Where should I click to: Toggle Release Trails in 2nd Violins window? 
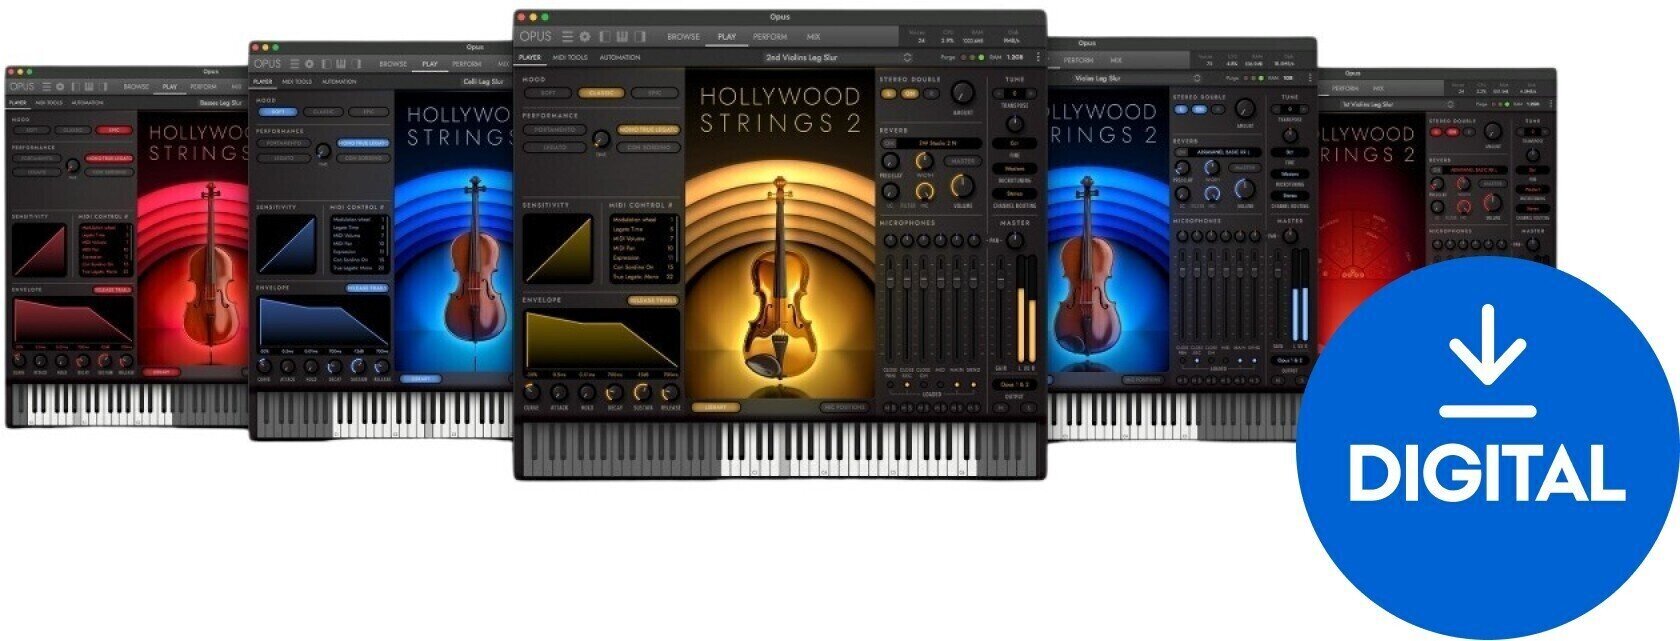(653, 300)
